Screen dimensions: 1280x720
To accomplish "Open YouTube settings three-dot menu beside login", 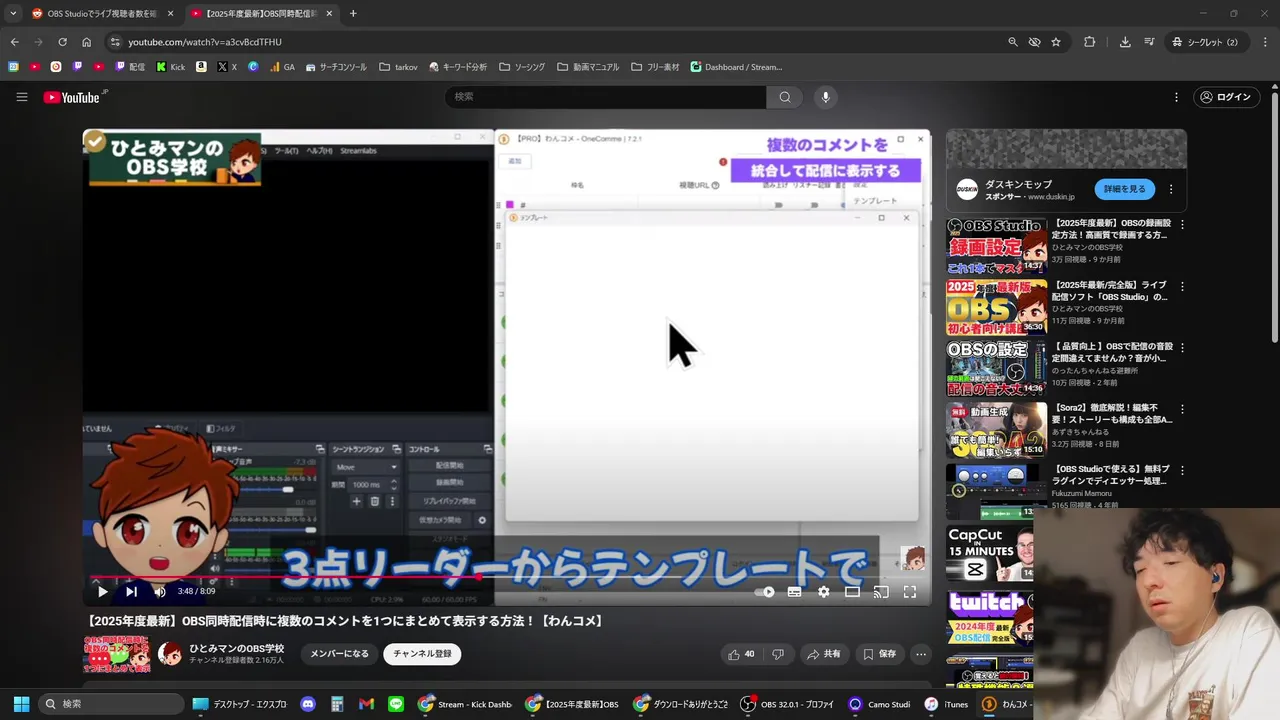I will [1176, 97].
